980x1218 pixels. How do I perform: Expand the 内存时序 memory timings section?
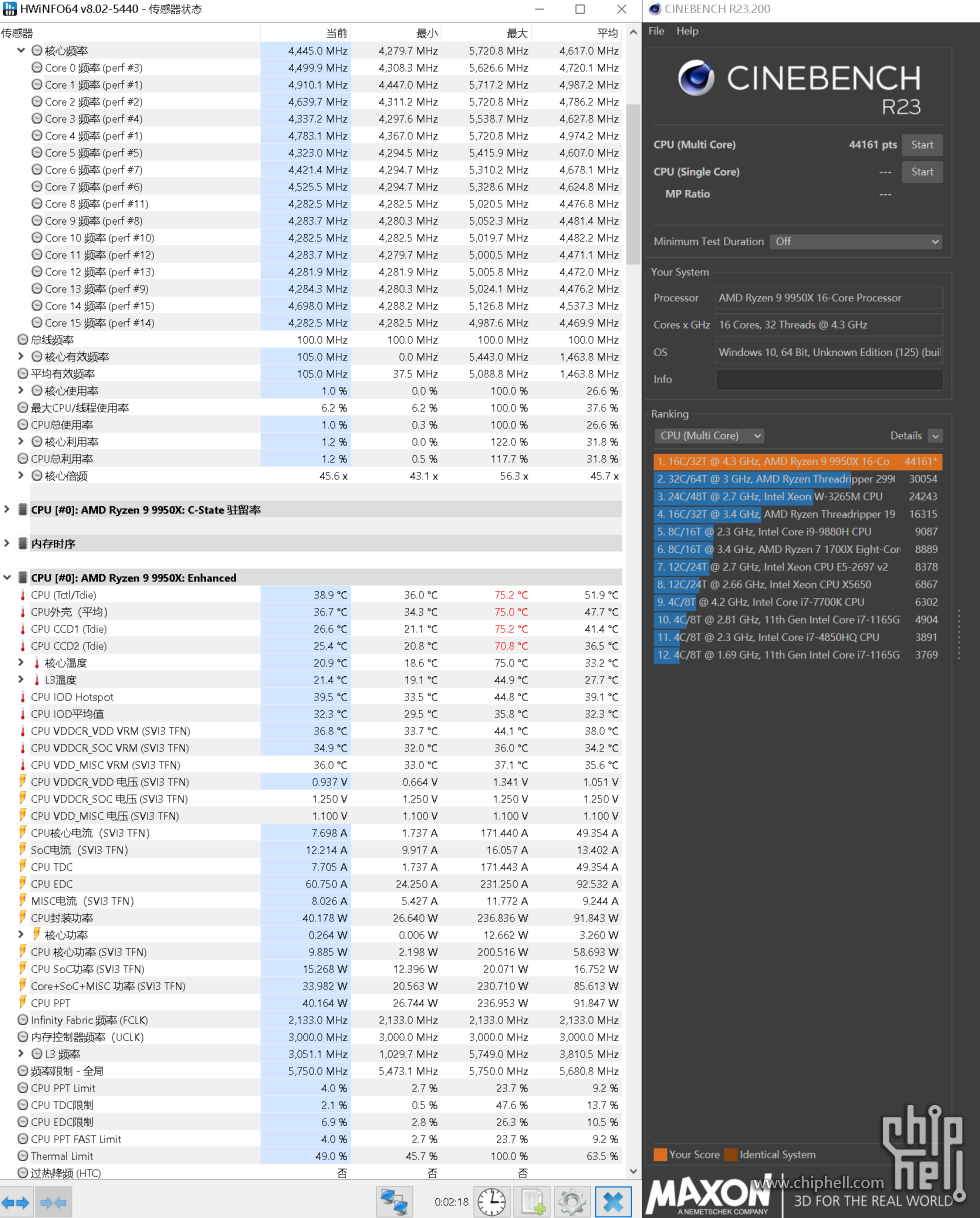point(8,544)
